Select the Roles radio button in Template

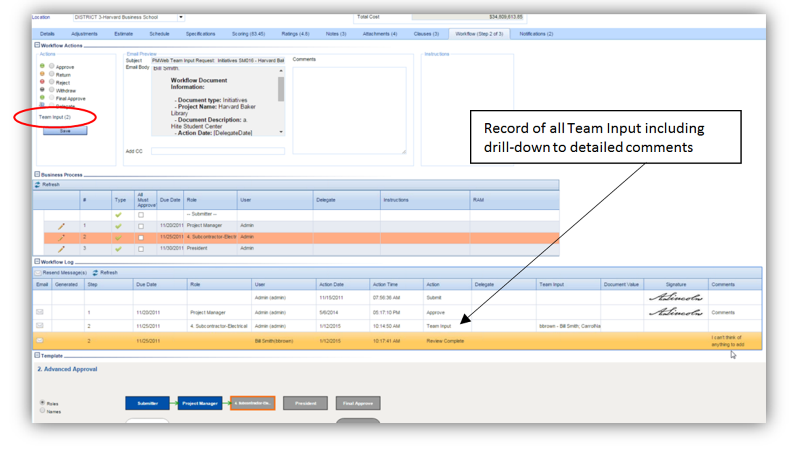pyautogui.click(x=42, y=403)
